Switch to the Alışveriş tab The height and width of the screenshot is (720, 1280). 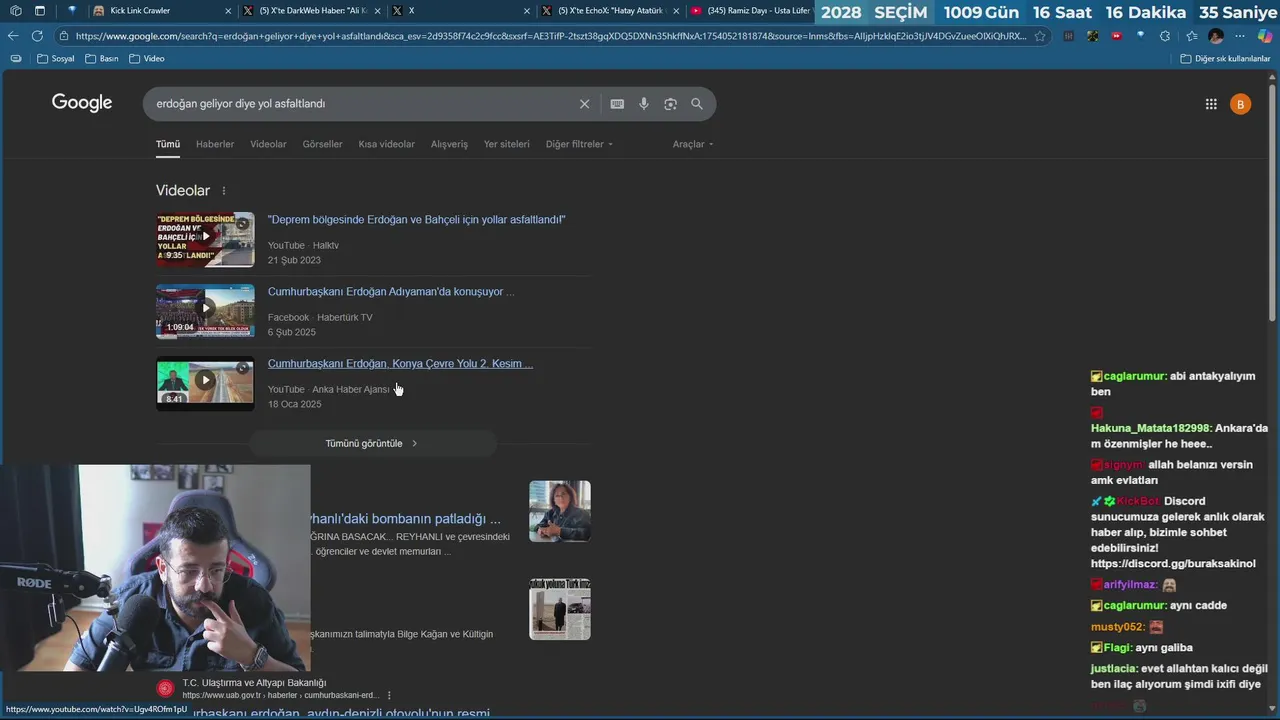tap(449, 144)
